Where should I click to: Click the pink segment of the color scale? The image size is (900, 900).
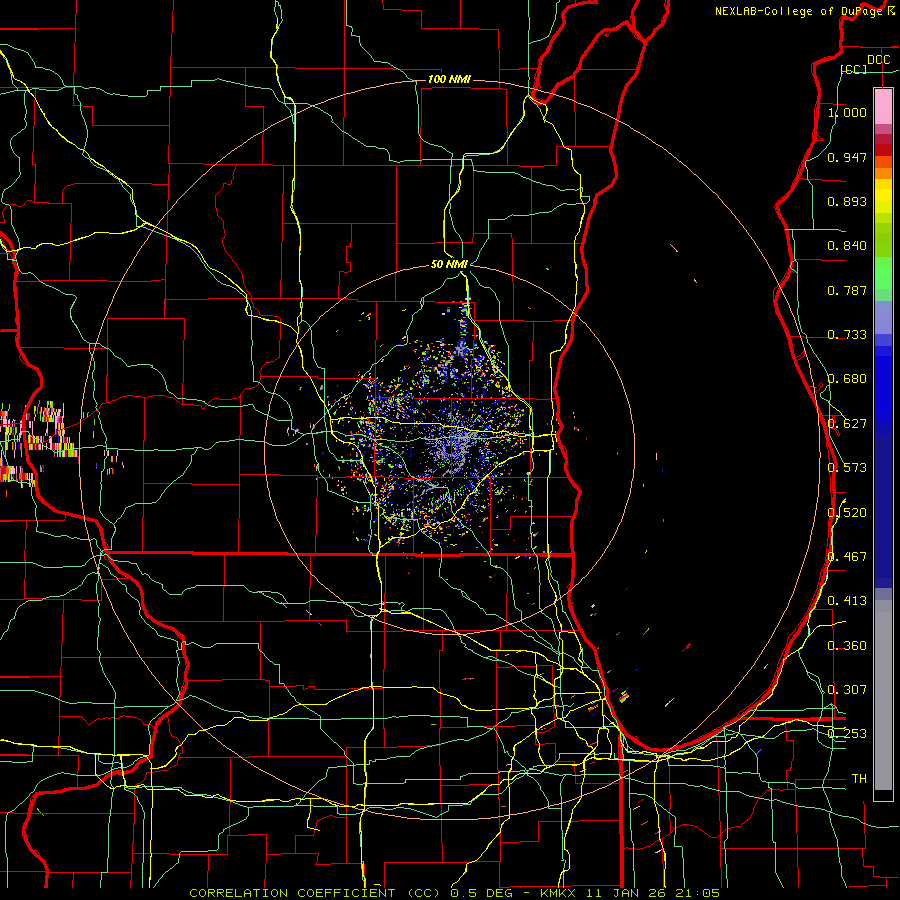click(883, 107)
